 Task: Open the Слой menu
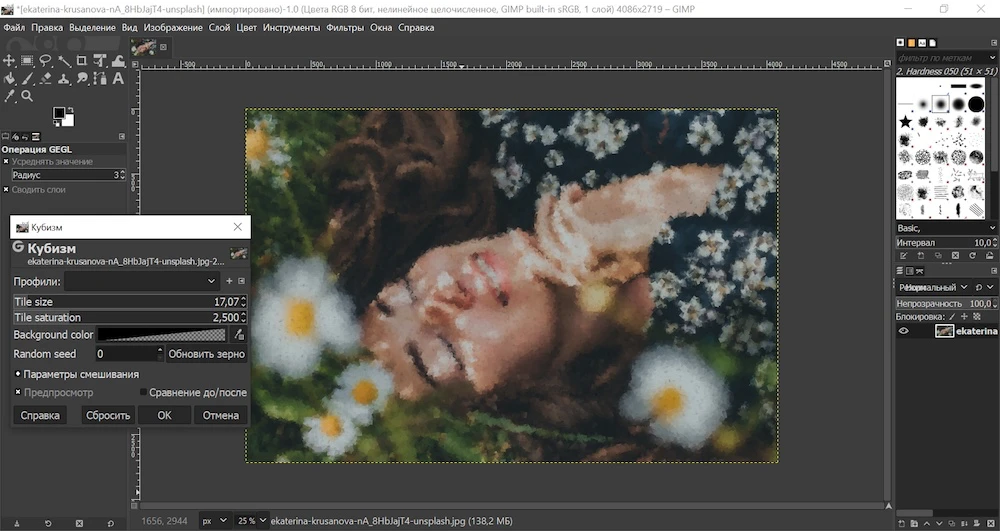coord(219,28)
